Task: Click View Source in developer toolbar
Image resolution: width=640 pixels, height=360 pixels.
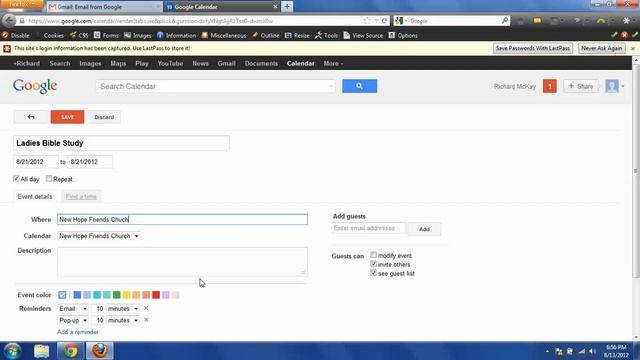Action: coord(363,36)
